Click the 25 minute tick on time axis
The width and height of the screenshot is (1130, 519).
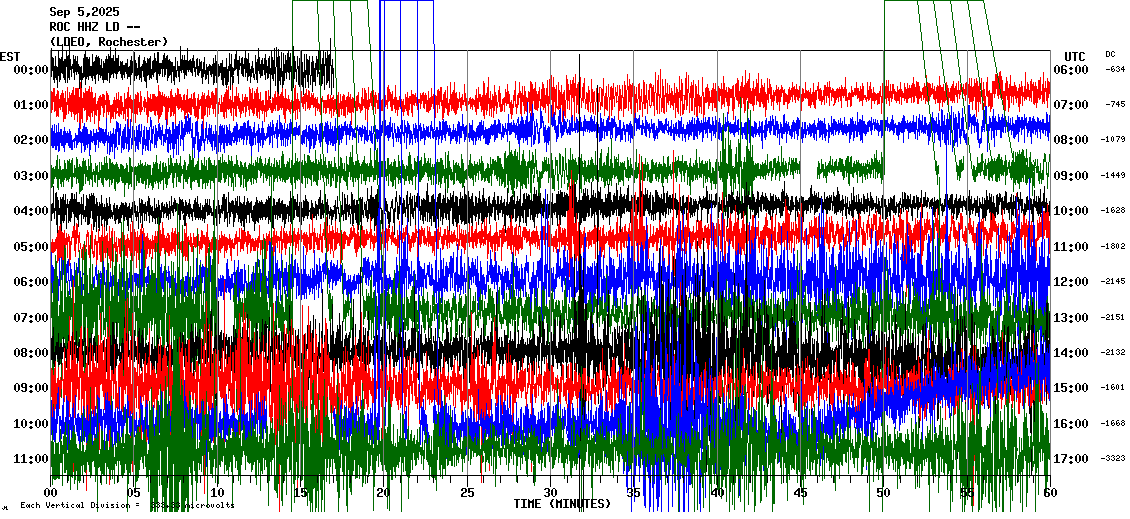(467, 493)
